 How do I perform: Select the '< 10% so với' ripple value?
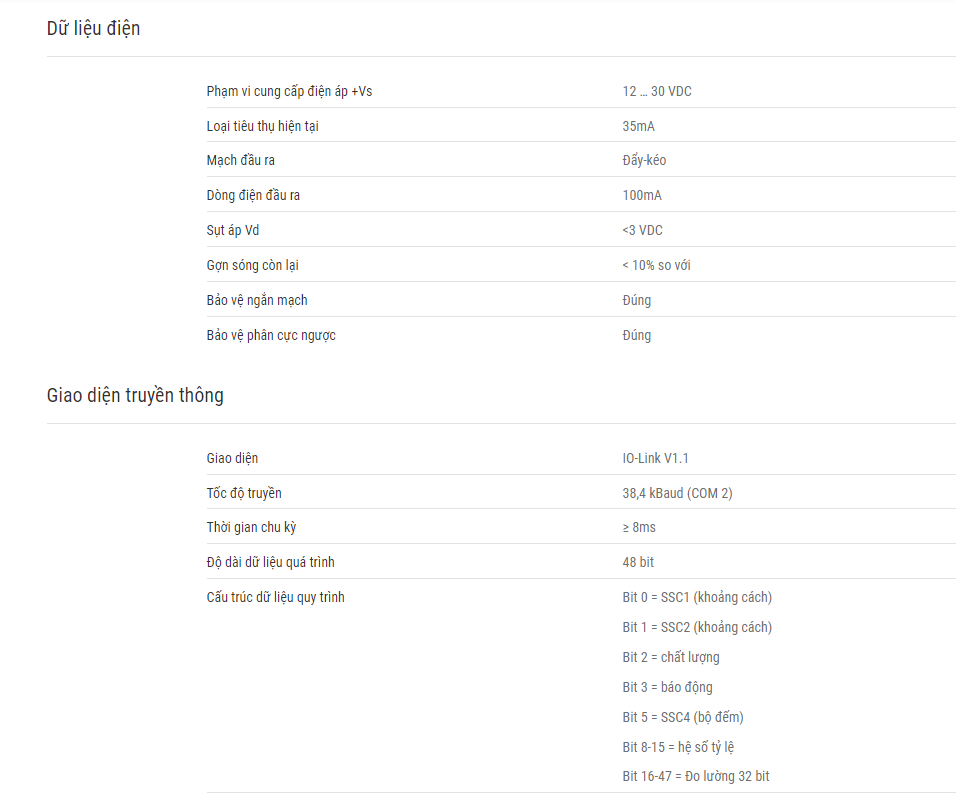(x=656, y=265)
